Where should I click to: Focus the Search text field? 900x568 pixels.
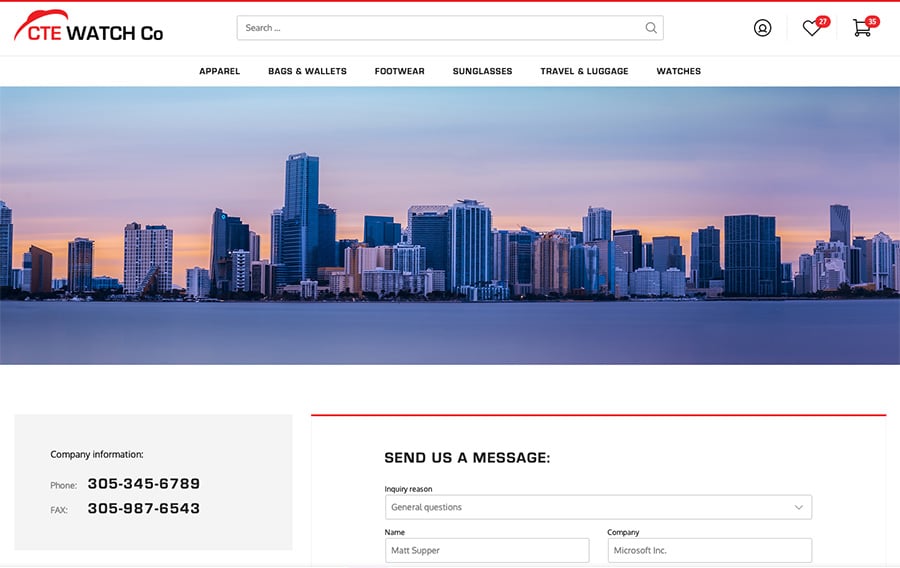click(440, 28)
